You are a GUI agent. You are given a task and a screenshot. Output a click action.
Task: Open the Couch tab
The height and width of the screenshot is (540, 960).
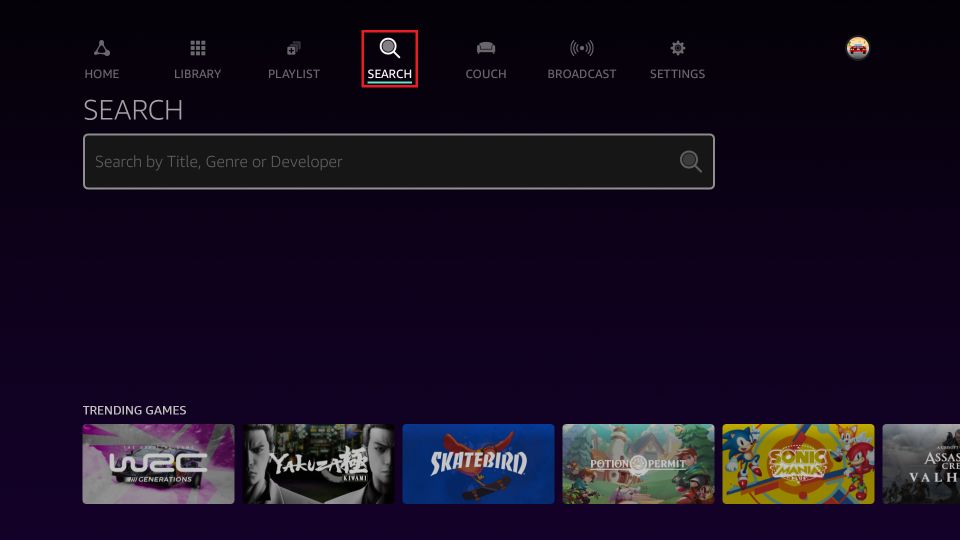point(486,59)
